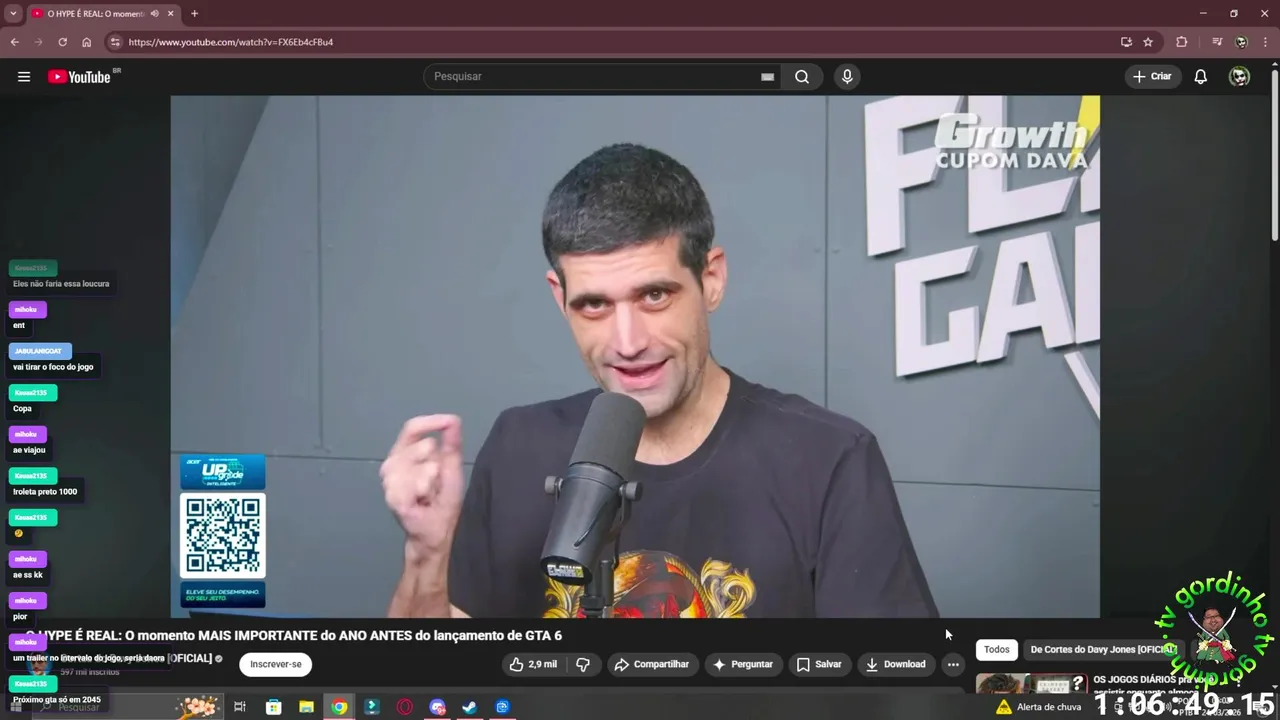Click chat message 'troleta preto 1000'

pyautogui.click(x=45, y=492)
